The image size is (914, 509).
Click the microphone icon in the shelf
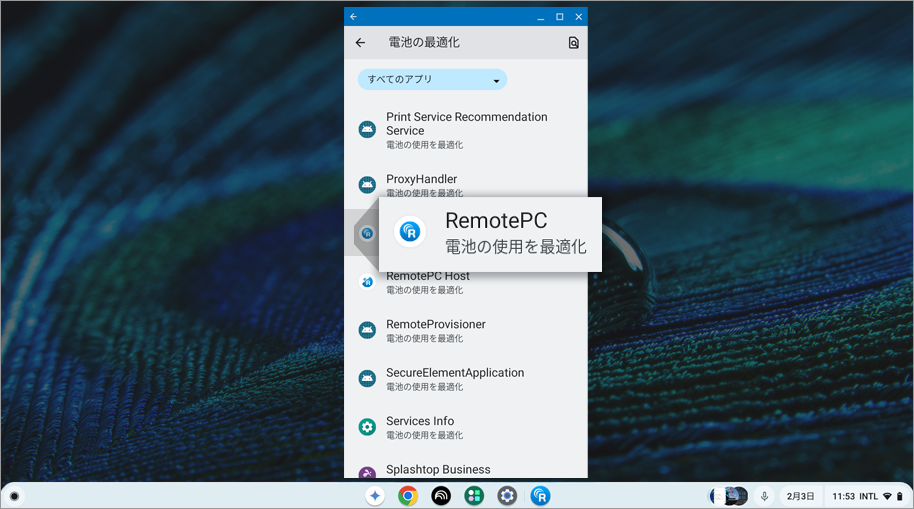pos(764,496)
